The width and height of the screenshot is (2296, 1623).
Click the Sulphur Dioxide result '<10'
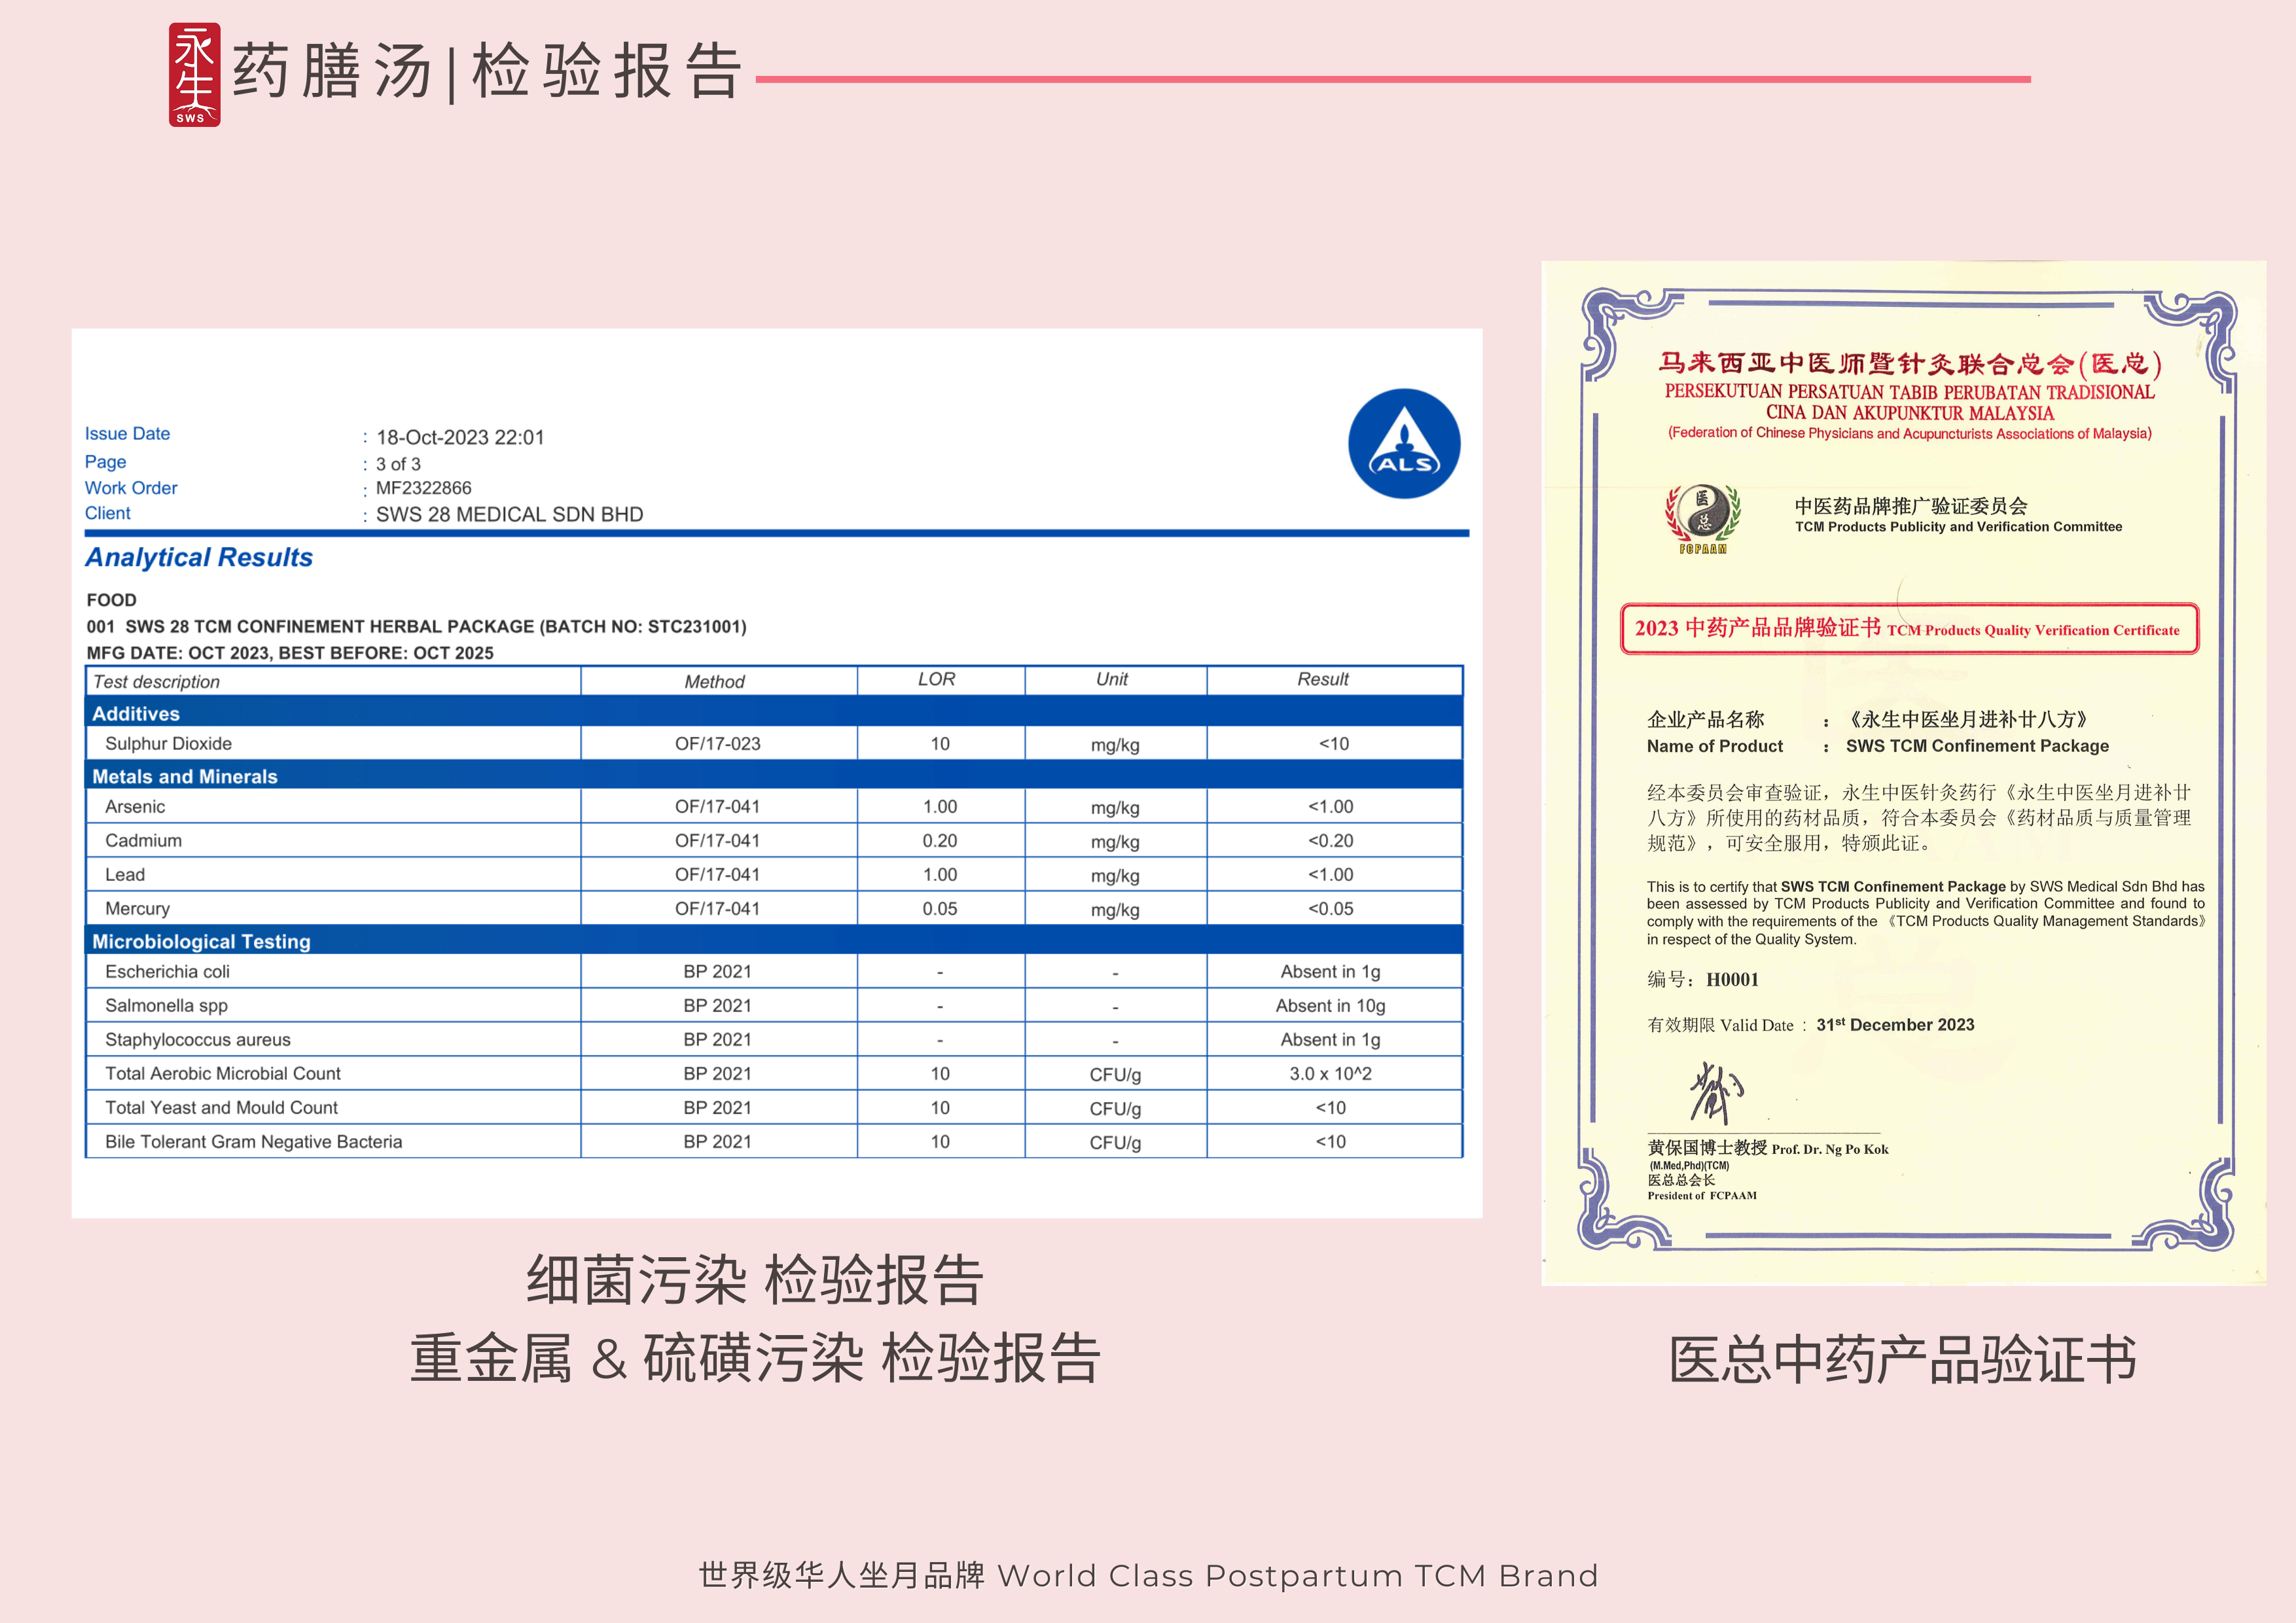pos(1333,743)
